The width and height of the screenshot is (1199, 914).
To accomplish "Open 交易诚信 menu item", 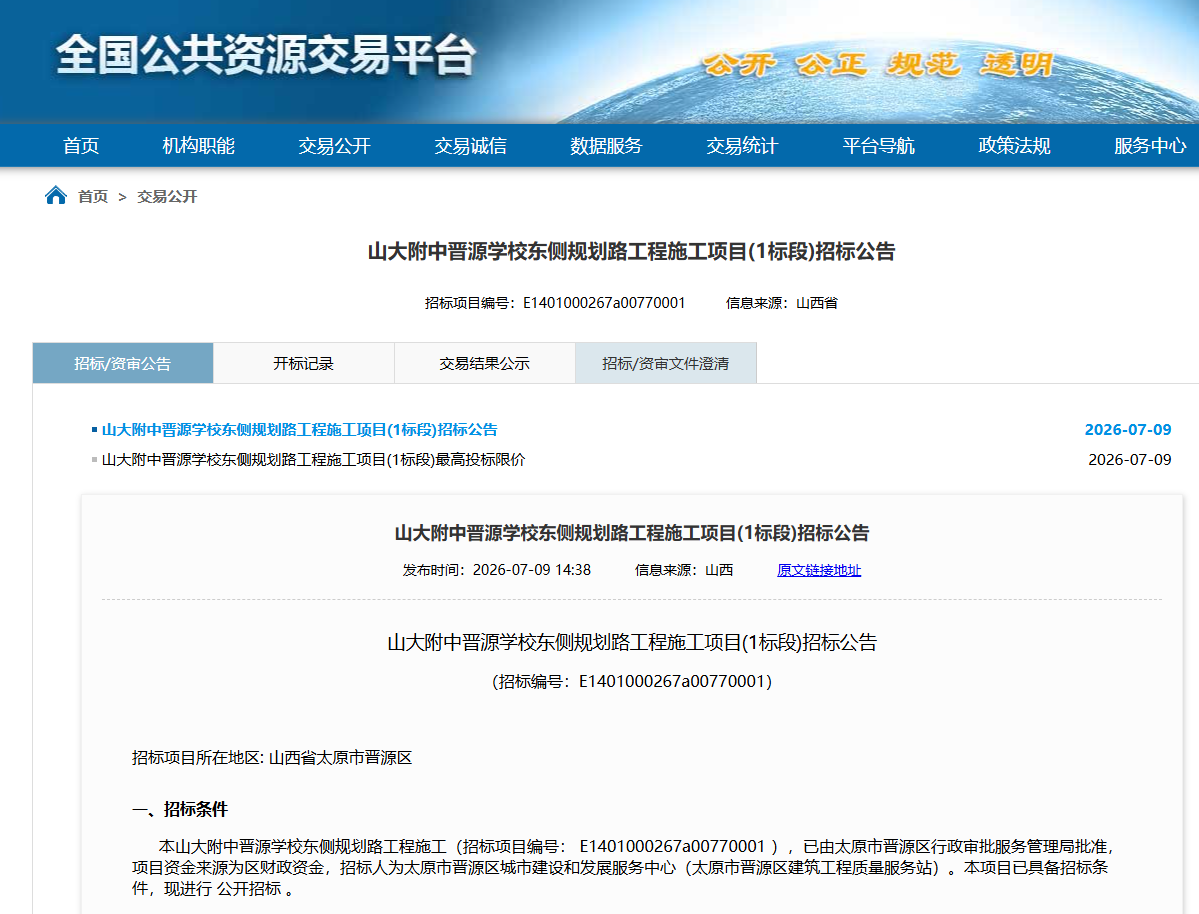I will click(470, 145).
